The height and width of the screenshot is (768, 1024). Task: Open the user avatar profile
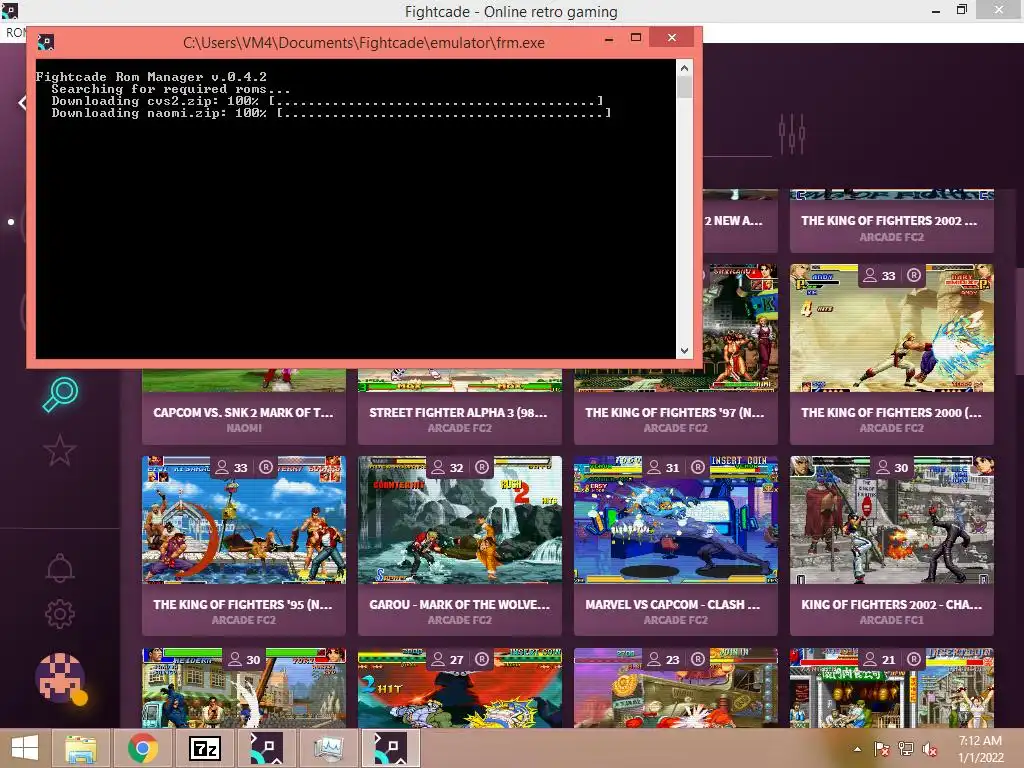(x=61, y=679)
